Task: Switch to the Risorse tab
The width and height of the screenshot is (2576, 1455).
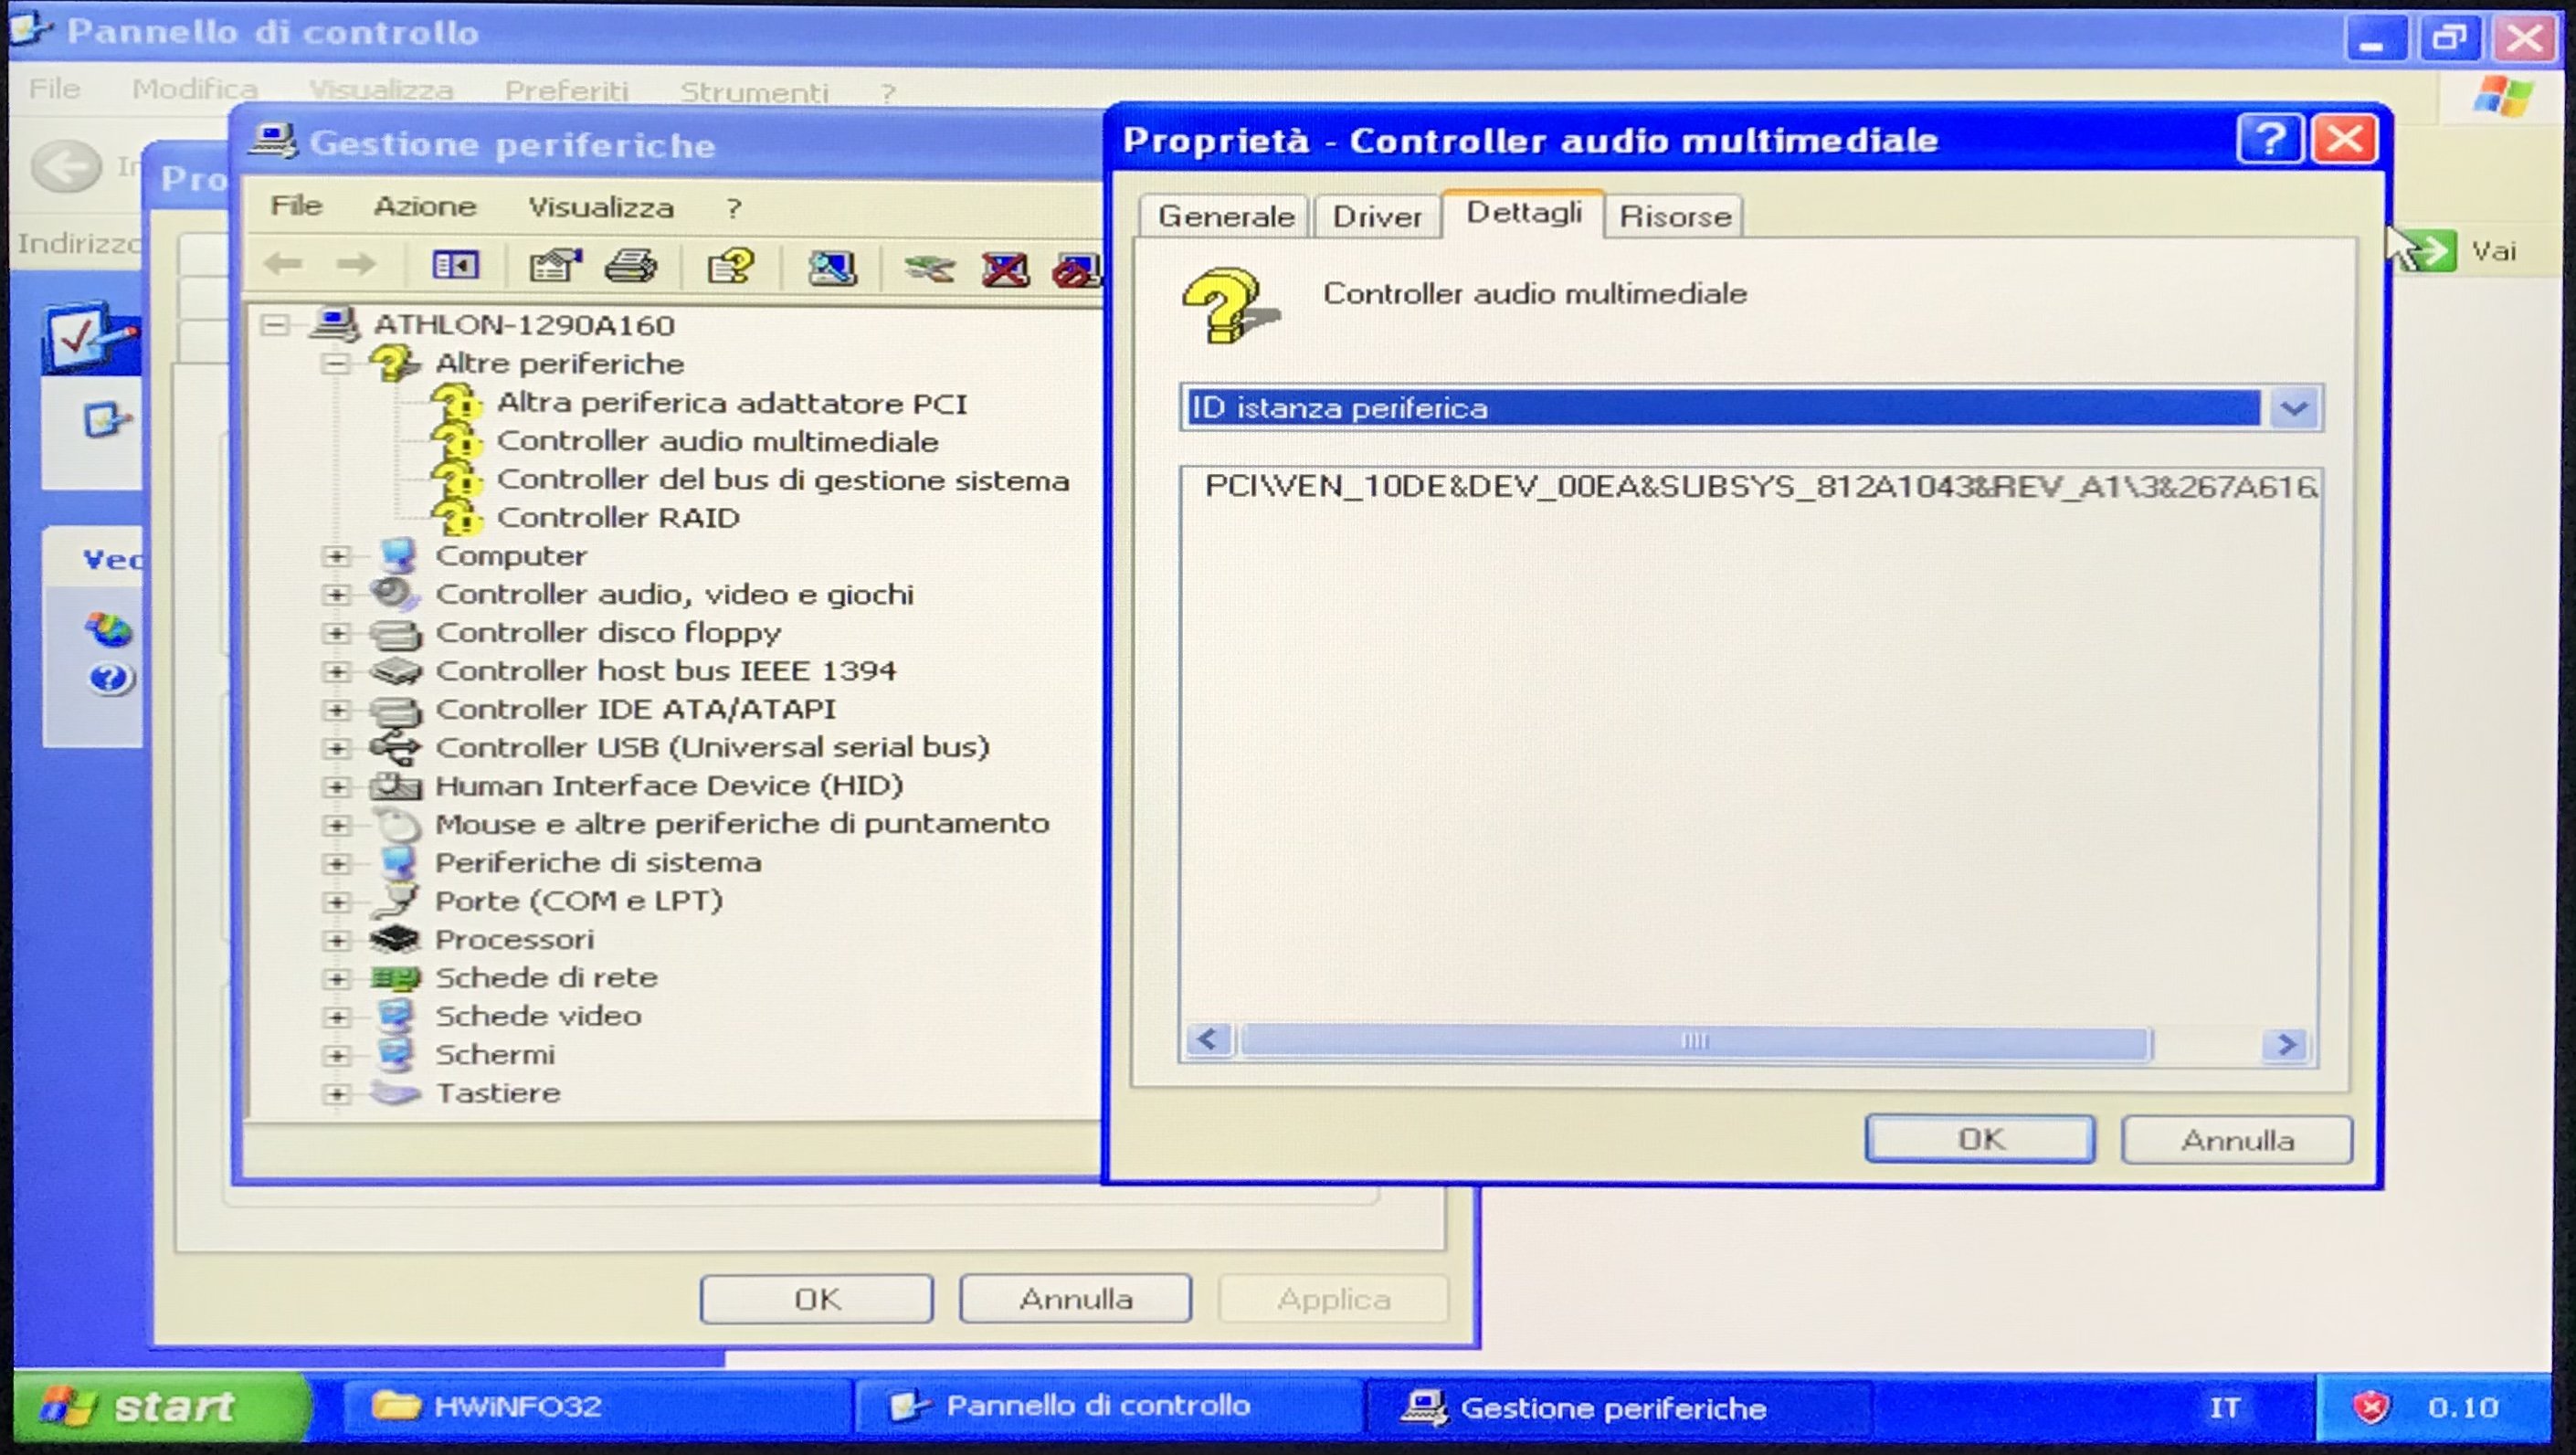Action: click(1674, 216)
